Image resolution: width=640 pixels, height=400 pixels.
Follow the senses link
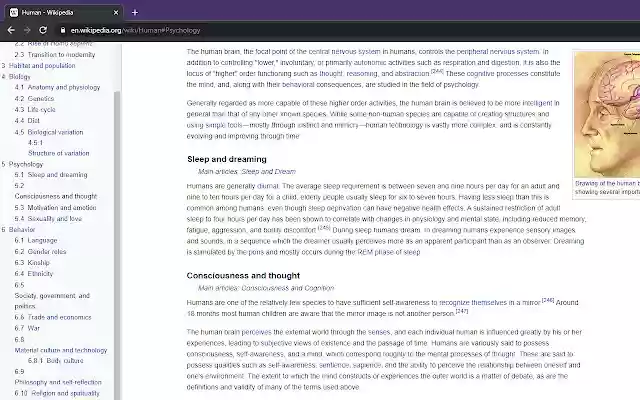[379, 332]
